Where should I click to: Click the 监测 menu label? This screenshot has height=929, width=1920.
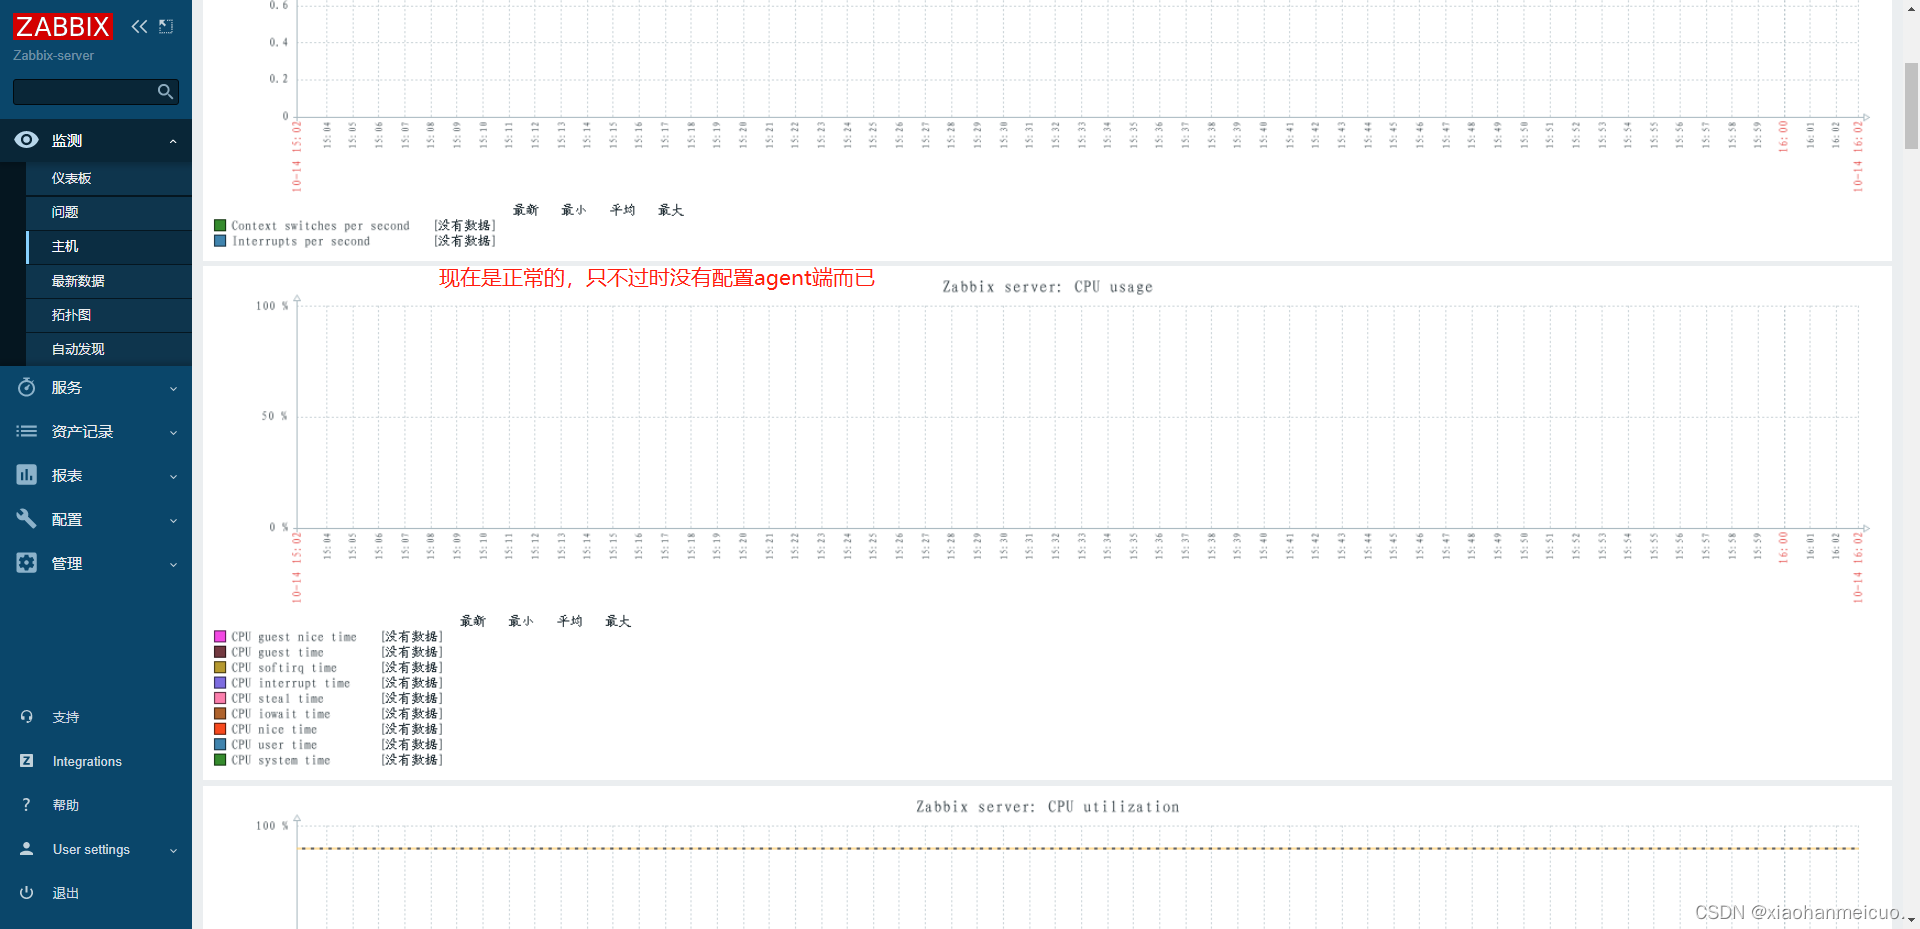click(67, 141)
